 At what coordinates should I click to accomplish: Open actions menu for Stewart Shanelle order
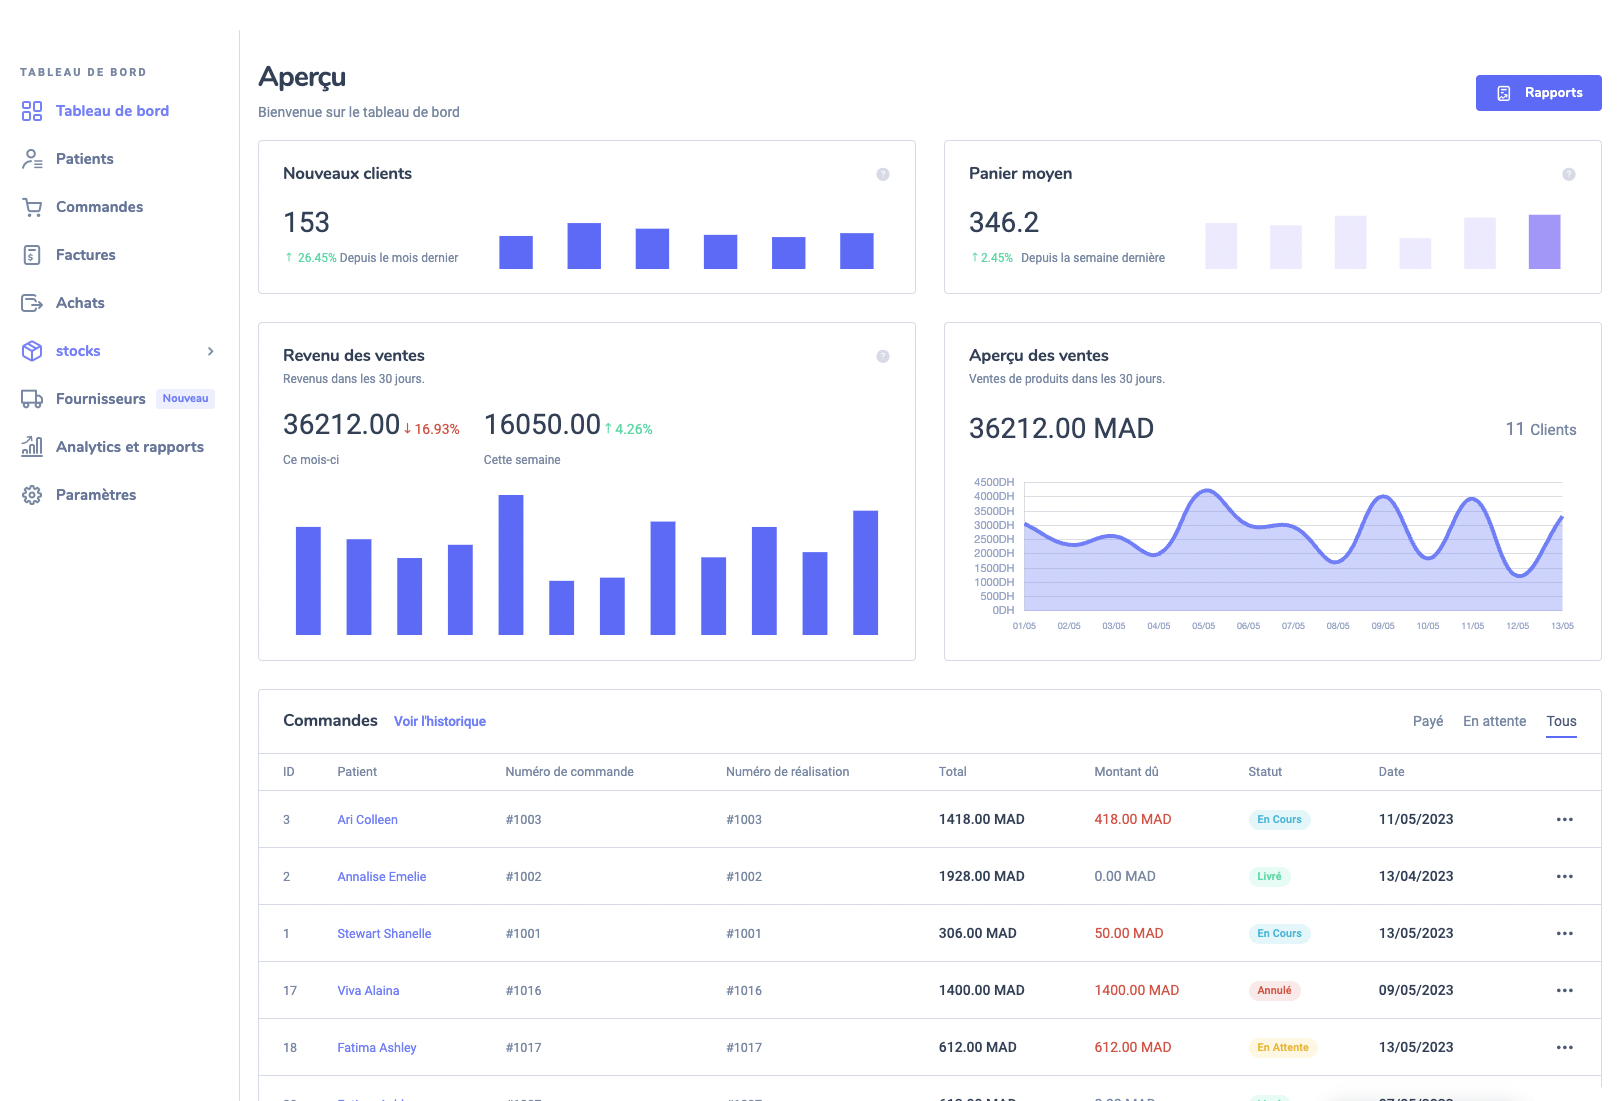pyautogui.click(x=1565, y=933)
